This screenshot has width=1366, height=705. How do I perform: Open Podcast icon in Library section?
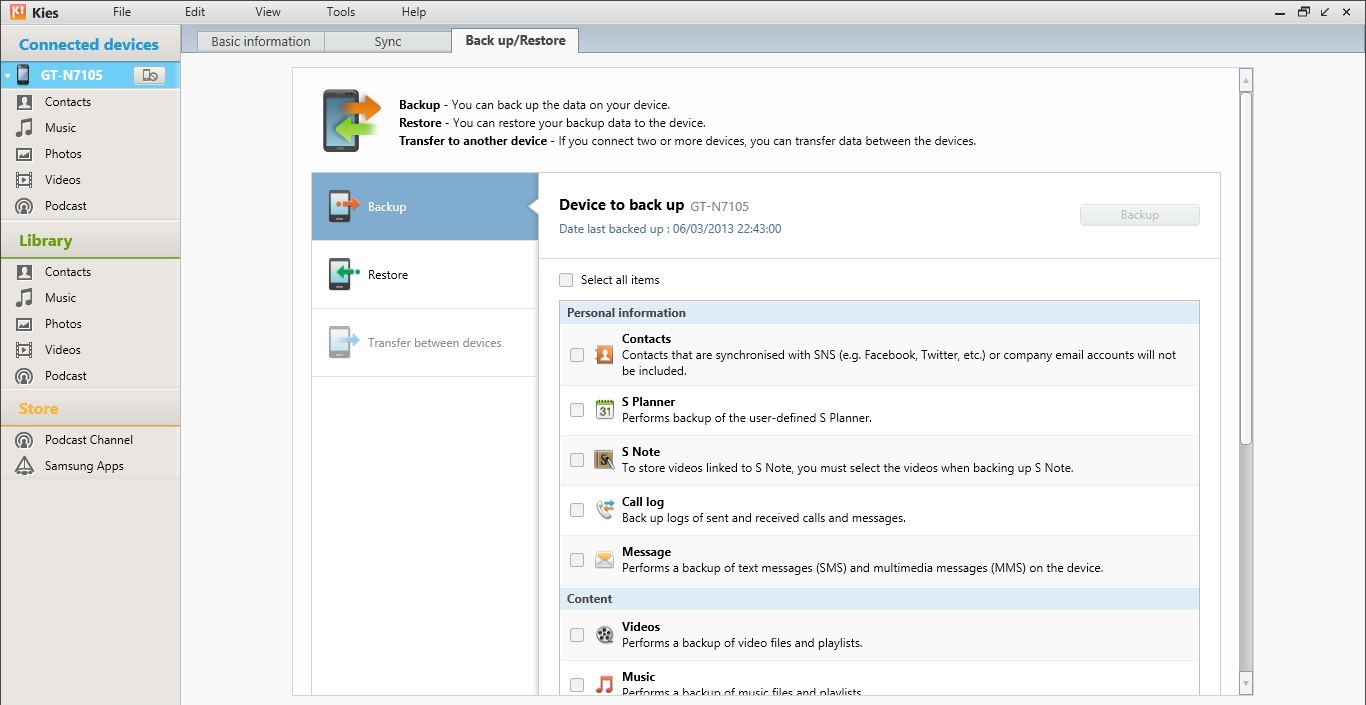coord(24,376)
